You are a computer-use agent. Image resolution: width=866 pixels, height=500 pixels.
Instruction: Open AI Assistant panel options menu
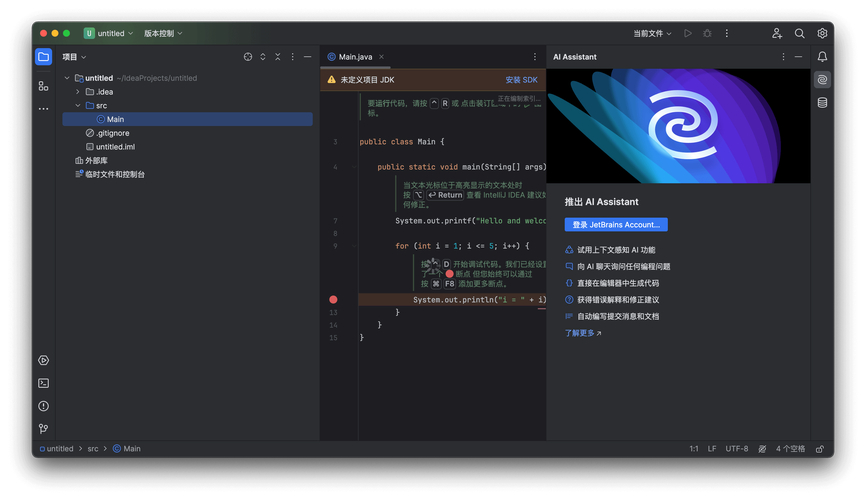(x=783, y=57)
